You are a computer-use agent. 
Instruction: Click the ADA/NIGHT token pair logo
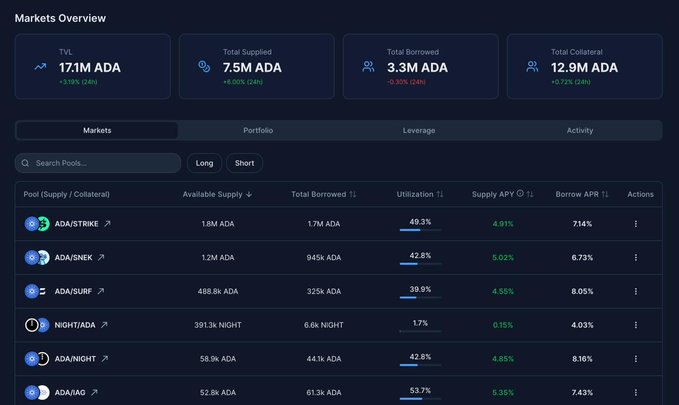(x=37, y=359)
